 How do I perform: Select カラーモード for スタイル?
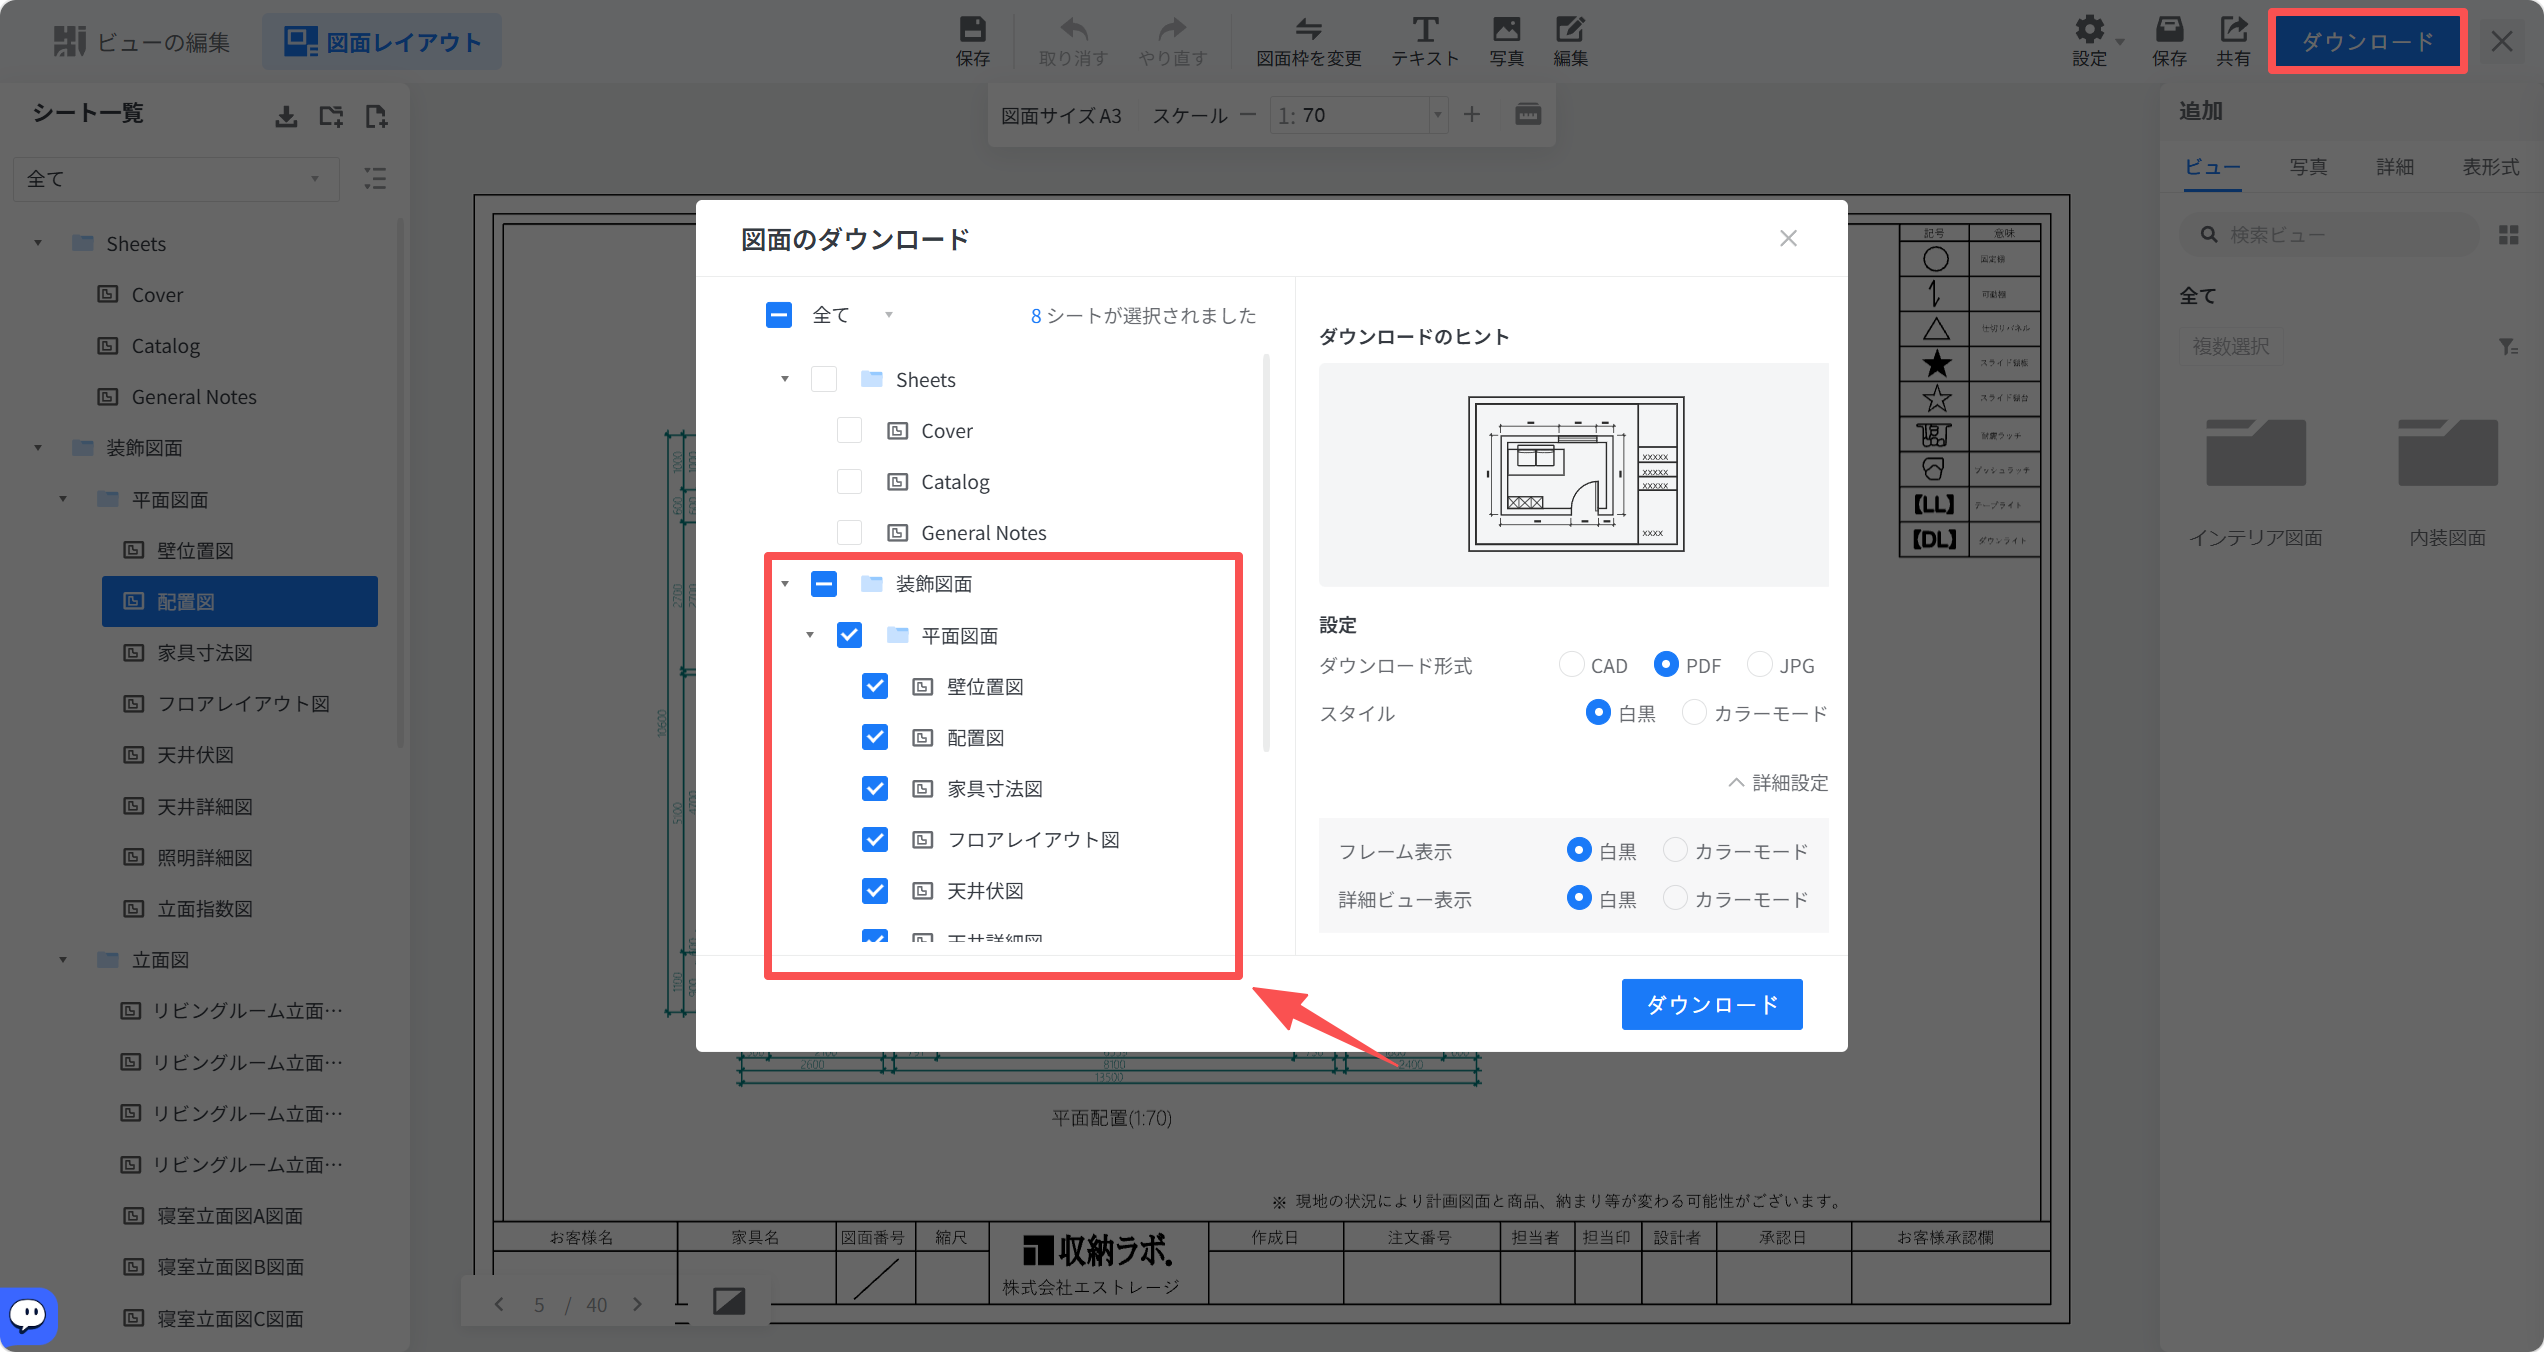click(1694, 713)
